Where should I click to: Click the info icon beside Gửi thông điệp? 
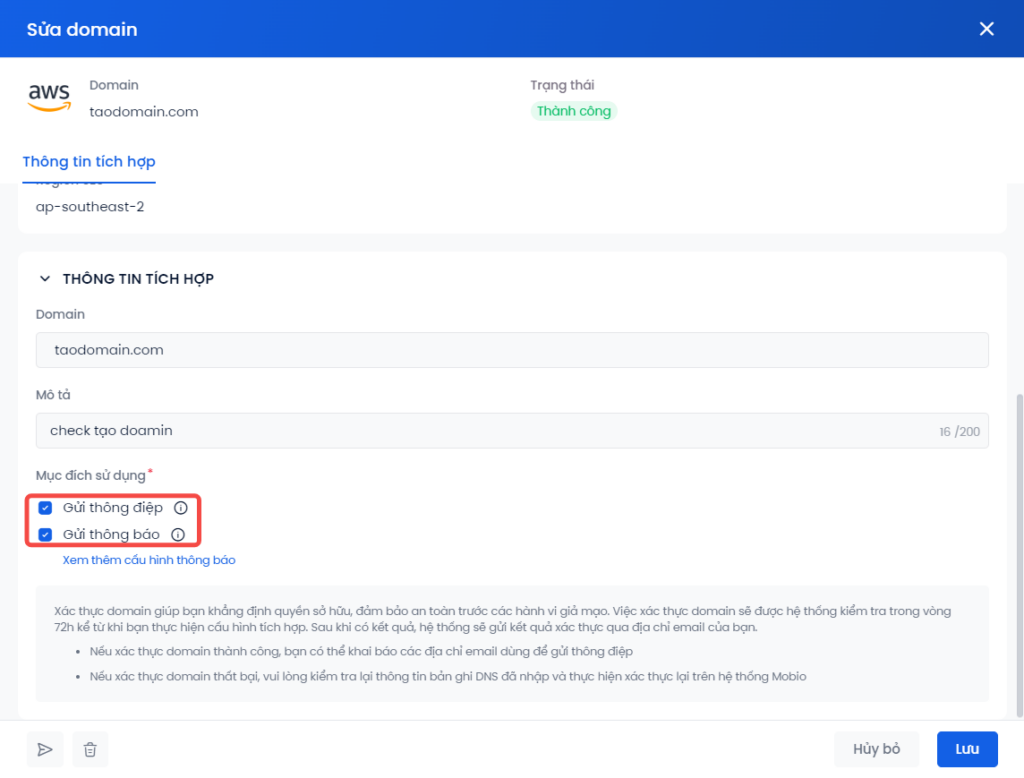[x=181, y=508]
